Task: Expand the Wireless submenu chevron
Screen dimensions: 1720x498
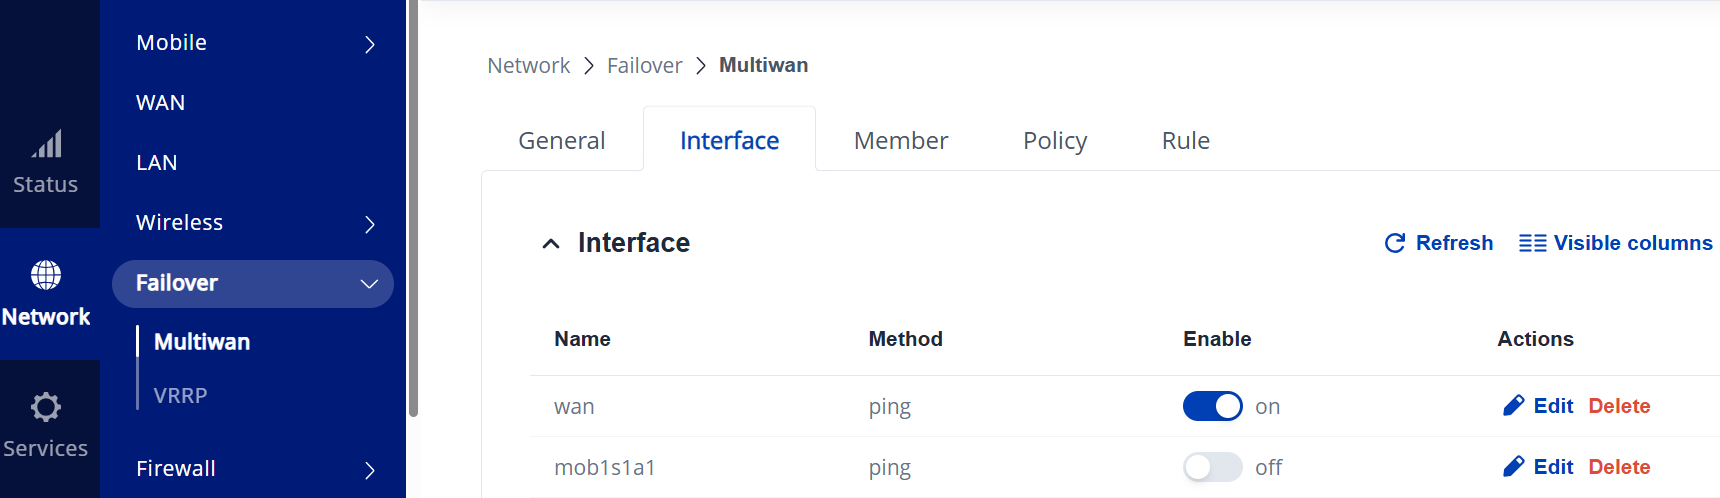Action: (370, 224)
